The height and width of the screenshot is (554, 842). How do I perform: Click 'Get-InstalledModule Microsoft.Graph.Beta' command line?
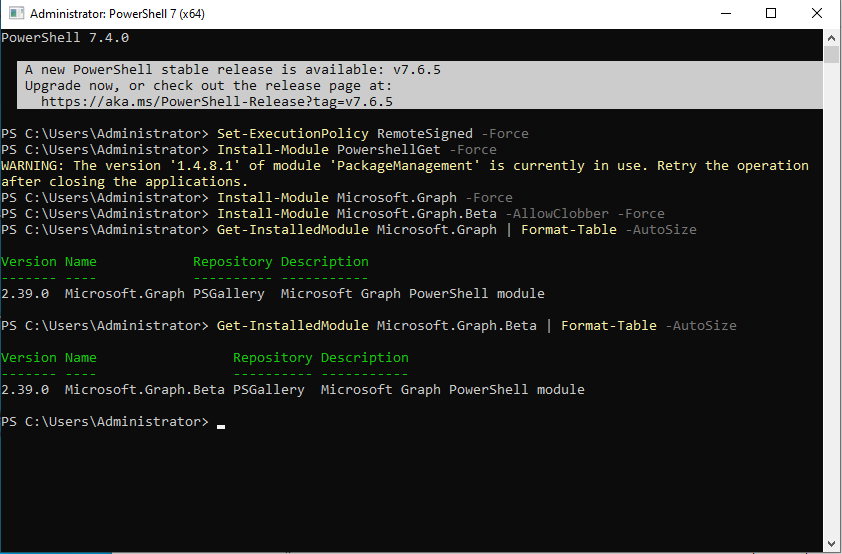pos(476,326)
